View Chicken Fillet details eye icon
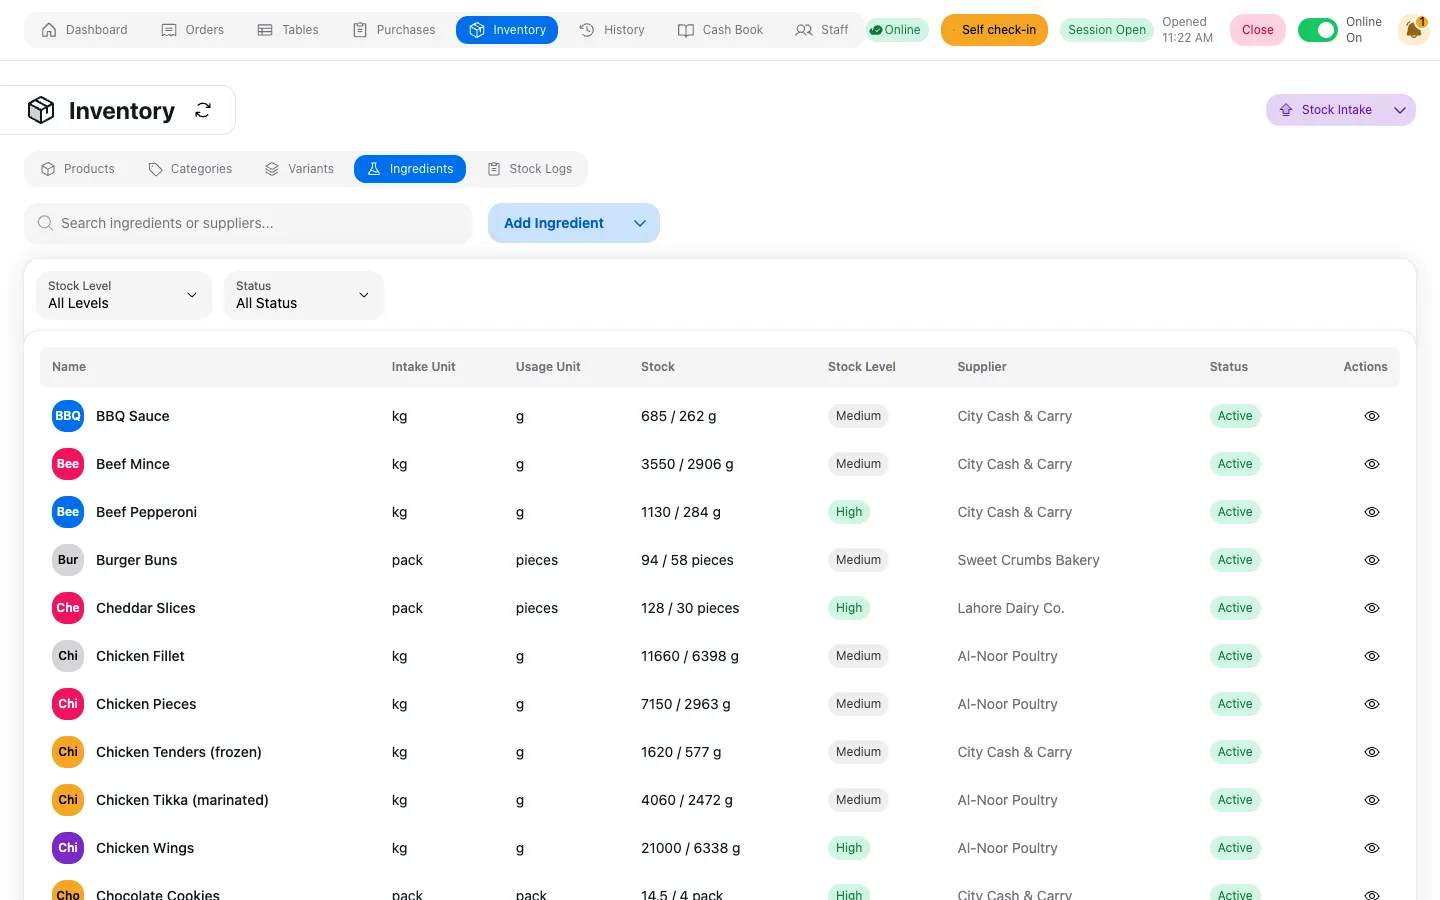1440x900 pixels. tap(1372, 656)
